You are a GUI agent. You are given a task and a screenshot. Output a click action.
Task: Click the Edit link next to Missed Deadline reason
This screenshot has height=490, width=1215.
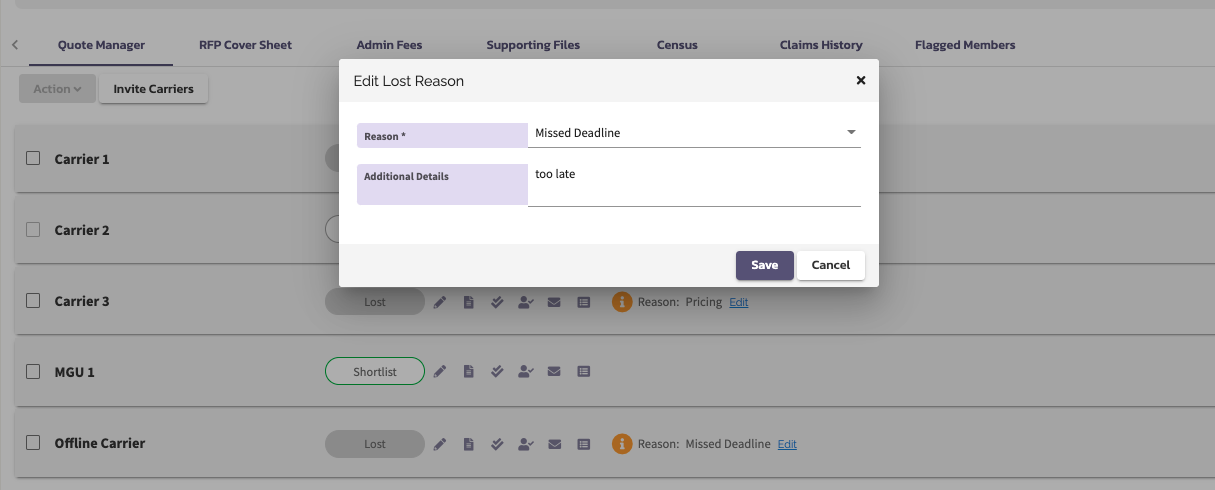pos(788,444)
